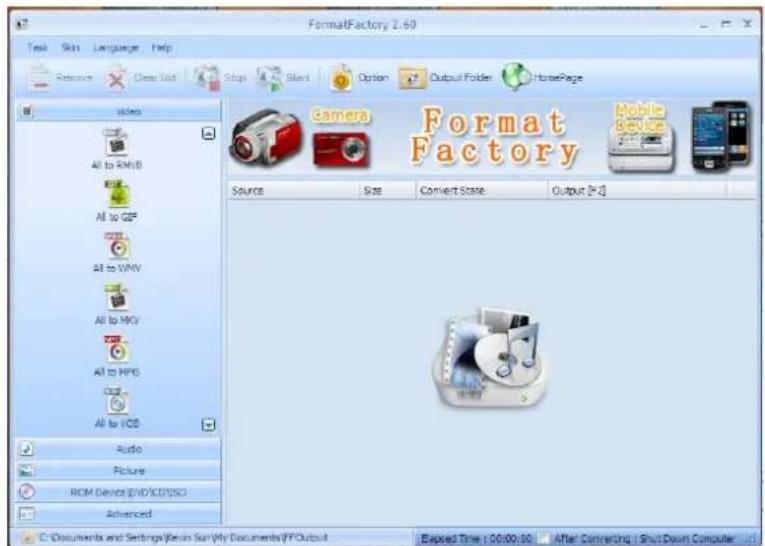Expand the ROM Device DVD CD ISO panel
The image size is (765, 546).
click(119, 492)
